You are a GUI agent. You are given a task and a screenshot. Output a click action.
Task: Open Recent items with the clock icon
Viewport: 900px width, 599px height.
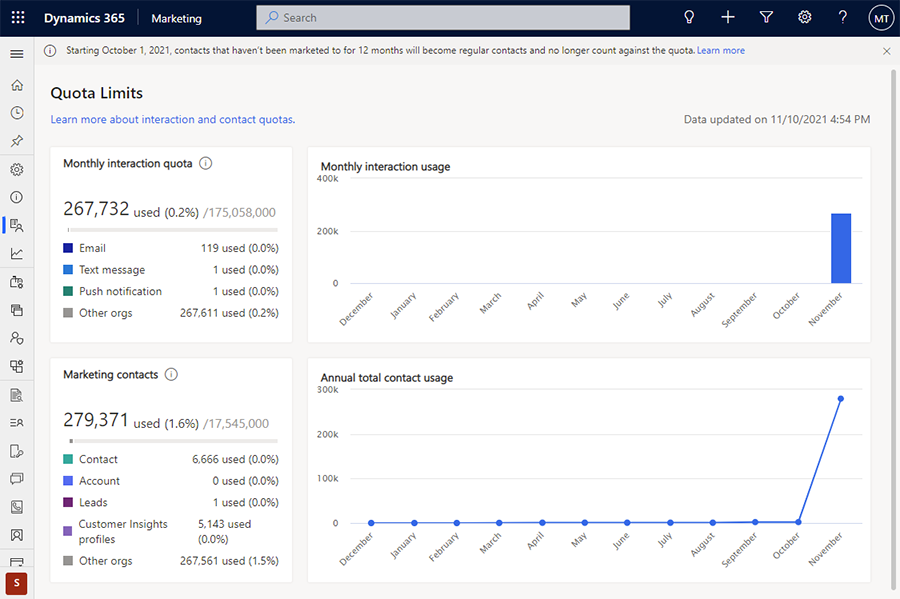pyautogui.click(x=16, y=113)
